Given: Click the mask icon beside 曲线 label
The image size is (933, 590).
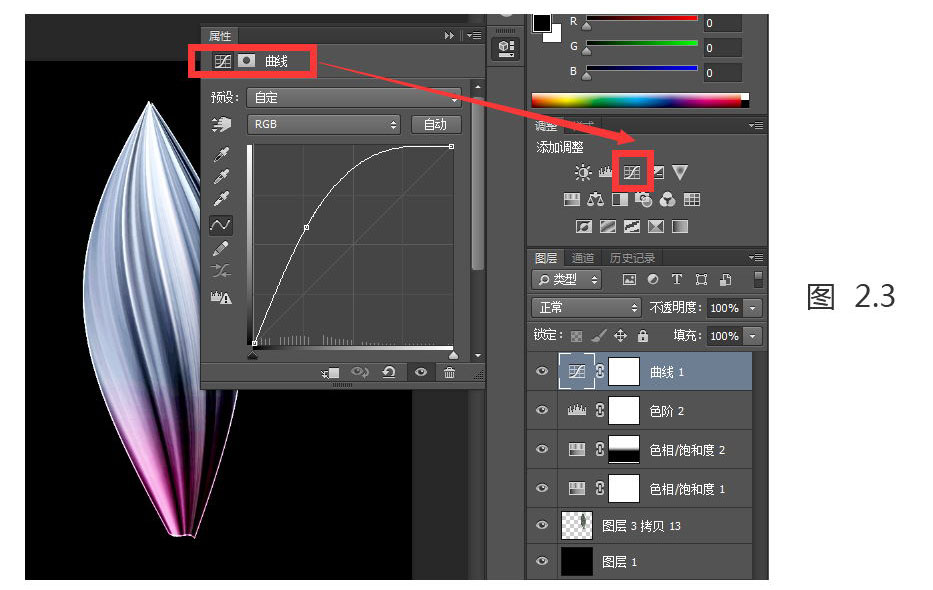Looking at the screenshot, I should coord(246,61).
